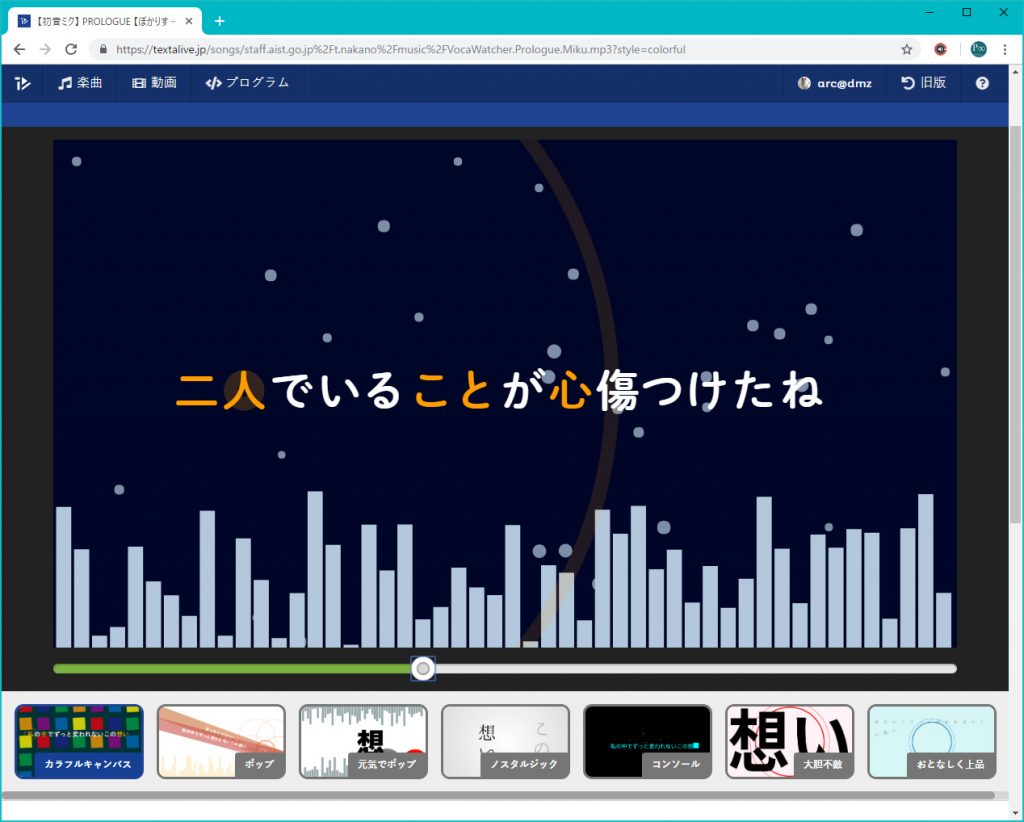Open the 動画 (videos) menu
This screenshot has height=822, width=1024.
(x=154, y=83)
